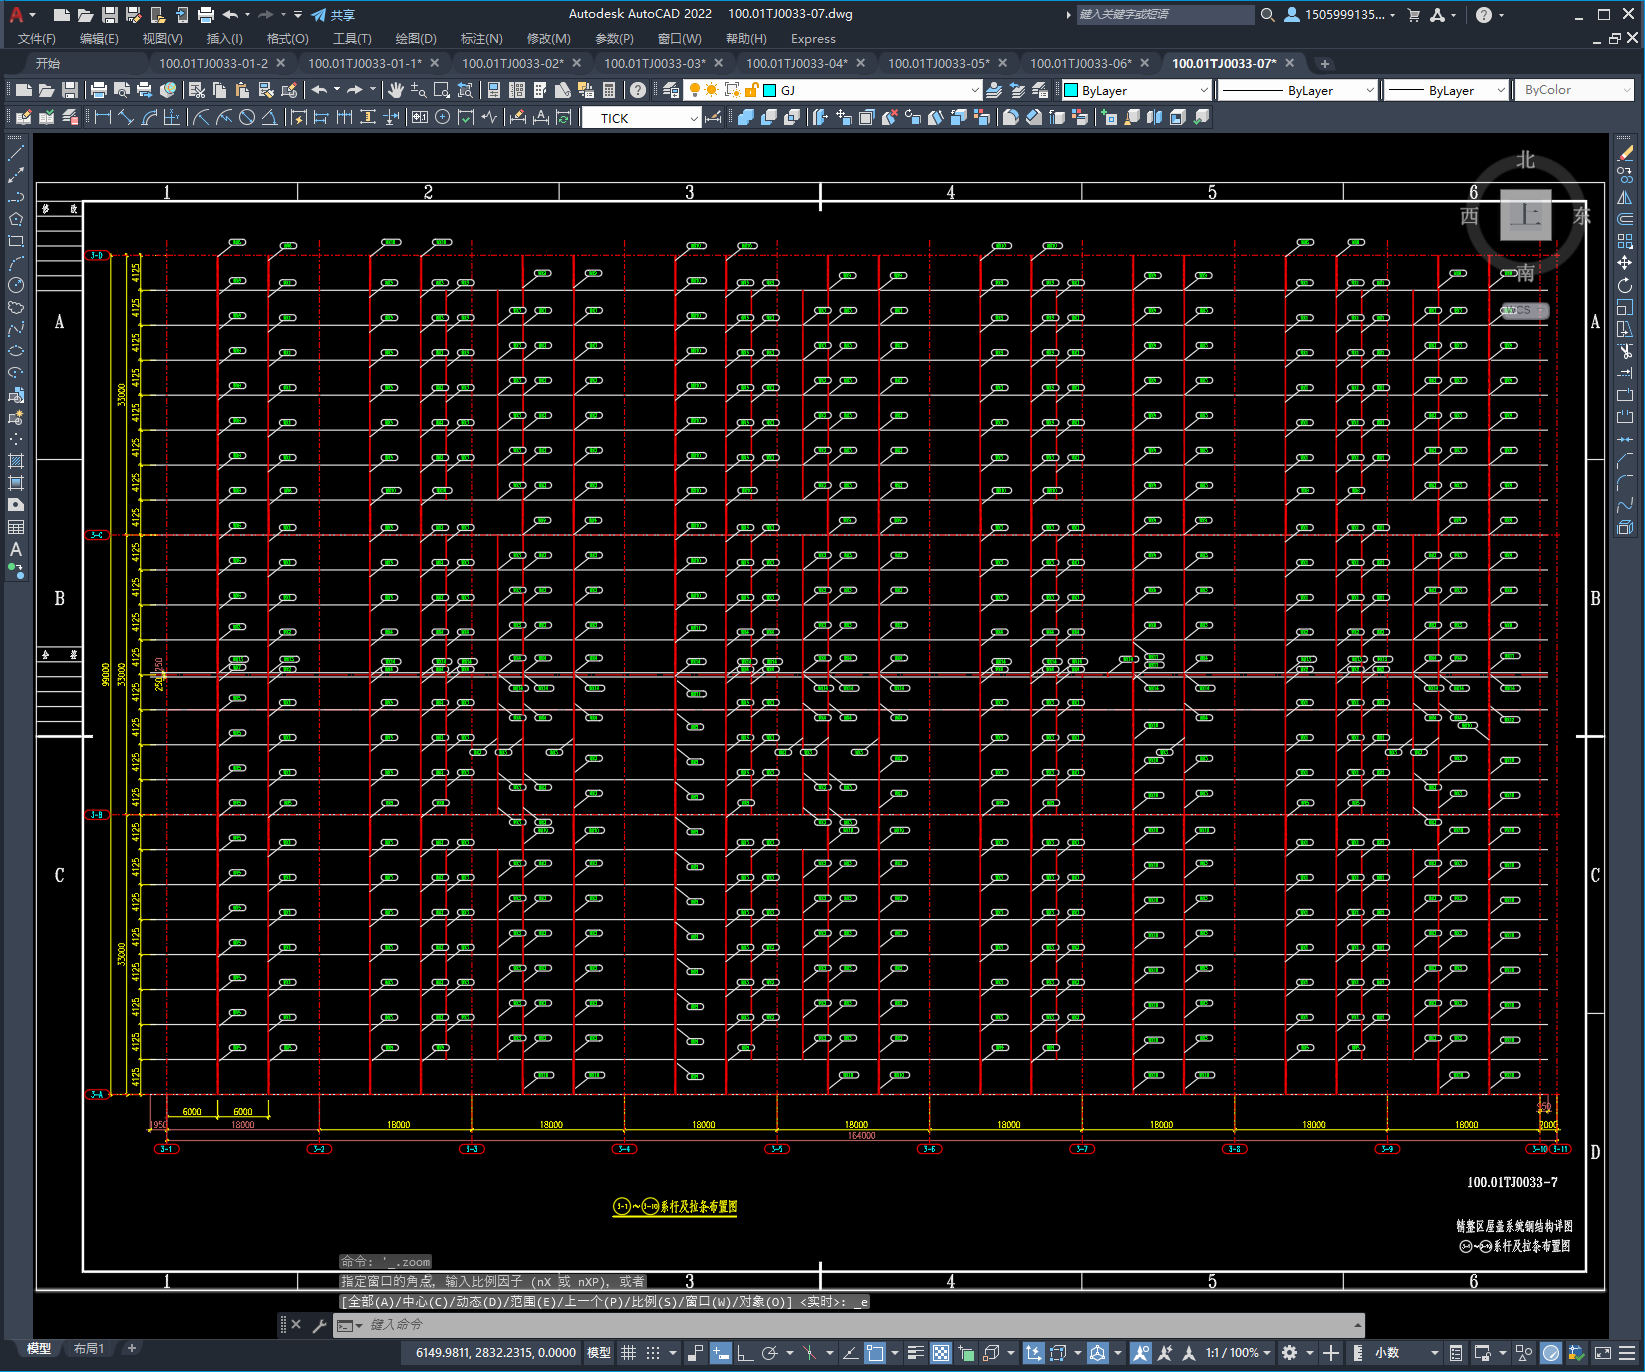
Task: Toggle lineweight display
Action: coord(915,1353)
